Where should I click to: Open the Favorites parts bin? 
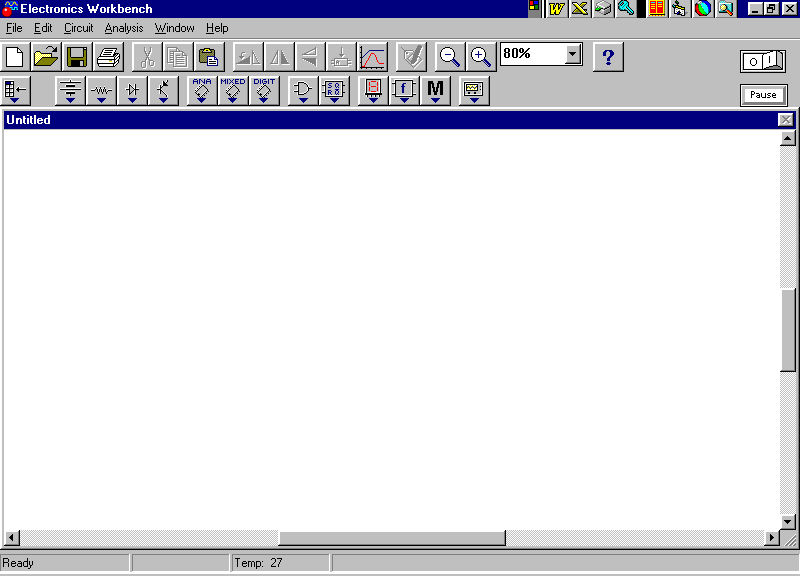tap(16, 91)
